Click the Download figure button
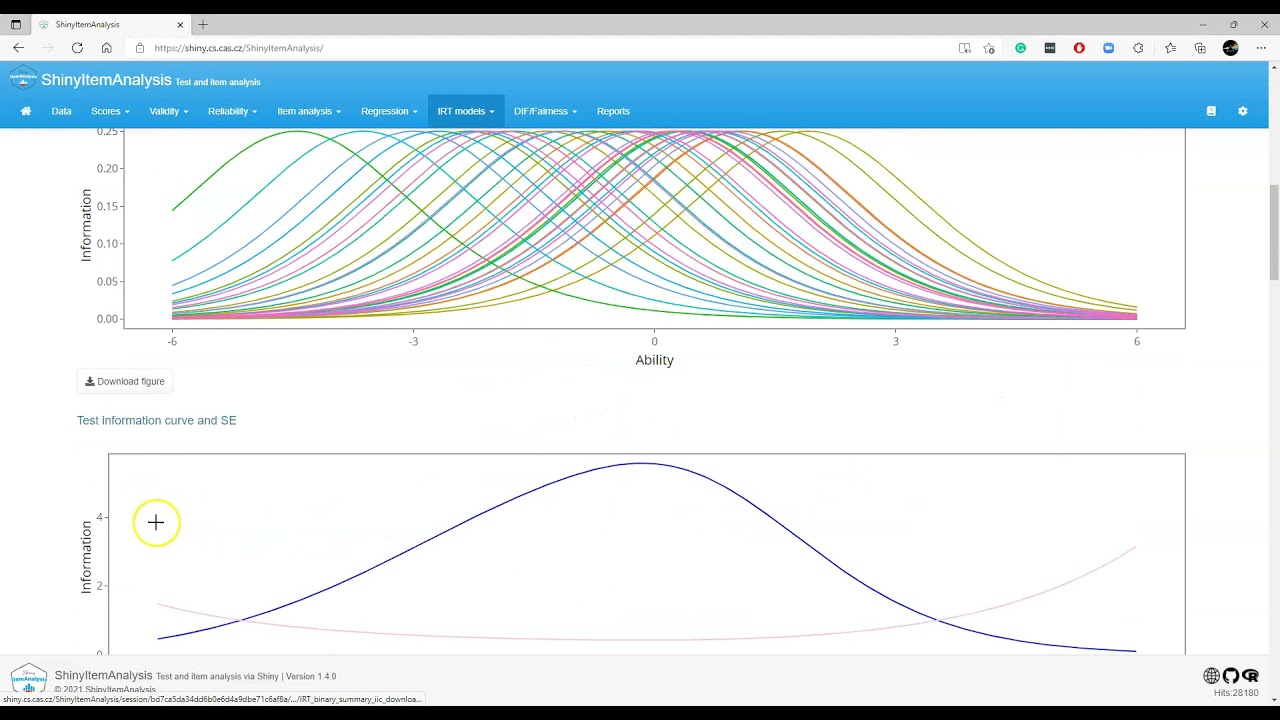The width and height of the screenshot is (1280, 720). (x=125, y=381)
